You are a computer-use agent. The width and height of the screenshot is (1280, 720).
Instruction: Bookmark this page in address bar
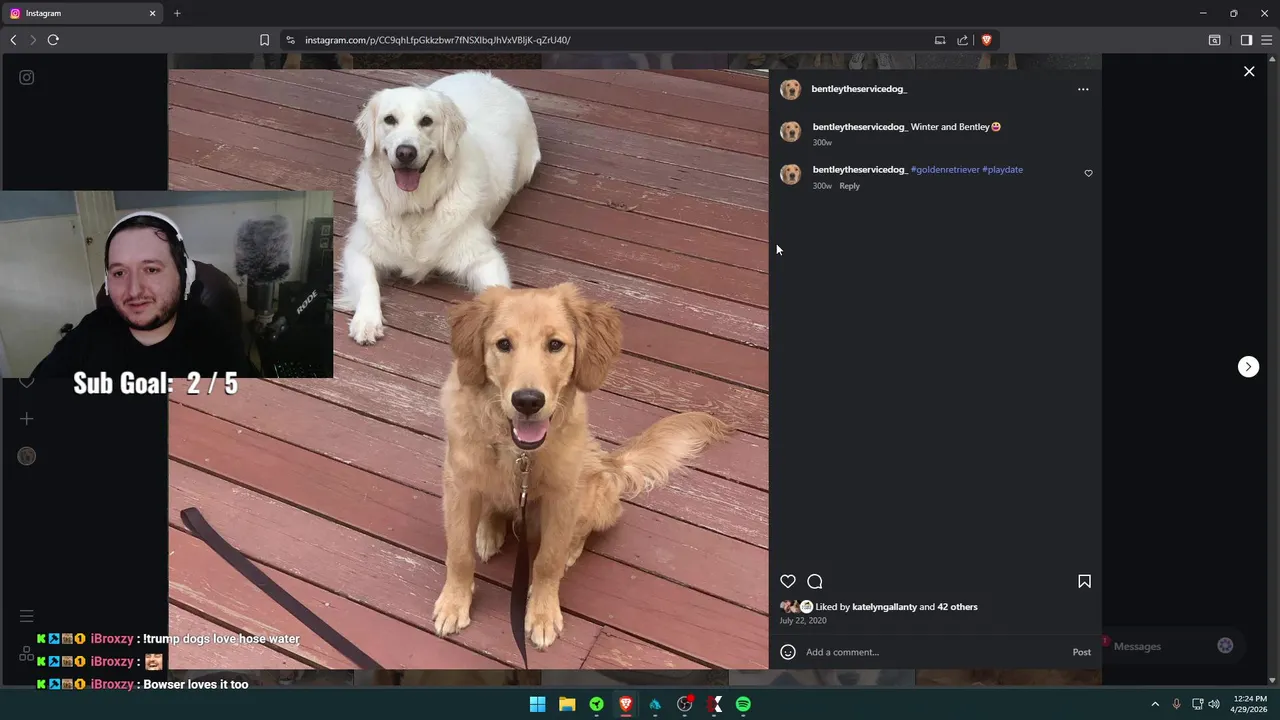tap(264, 40)
